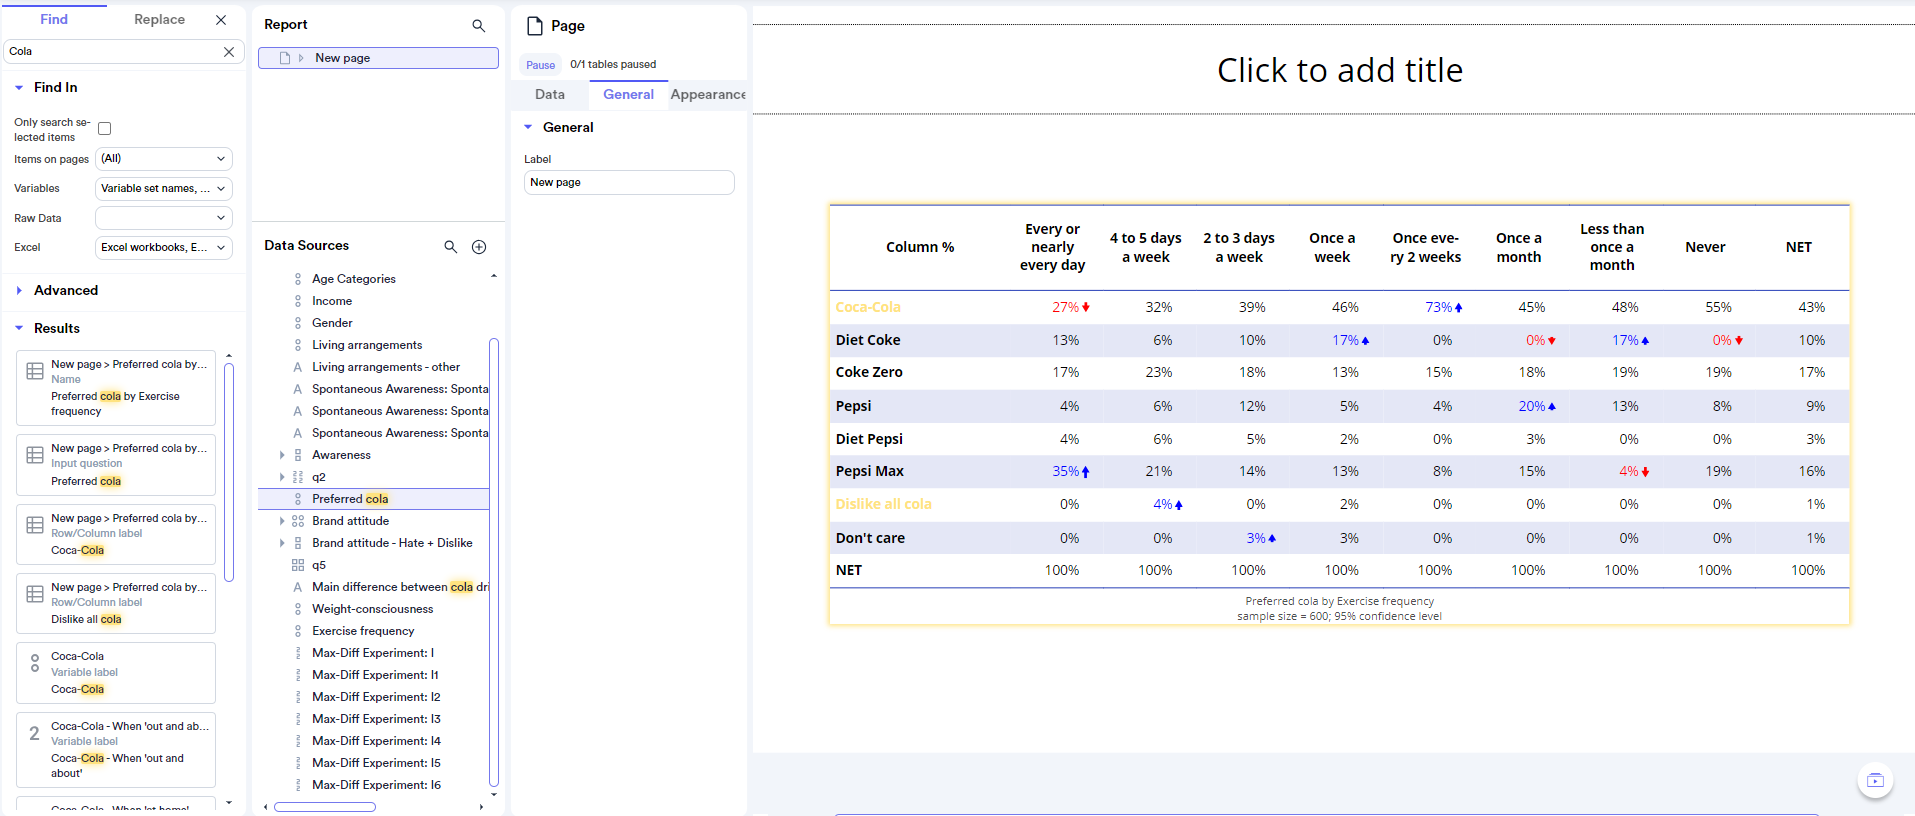The image size is (1915, 816).
Task: Click the icon beside Gender variable
Action: coord(298,323)
